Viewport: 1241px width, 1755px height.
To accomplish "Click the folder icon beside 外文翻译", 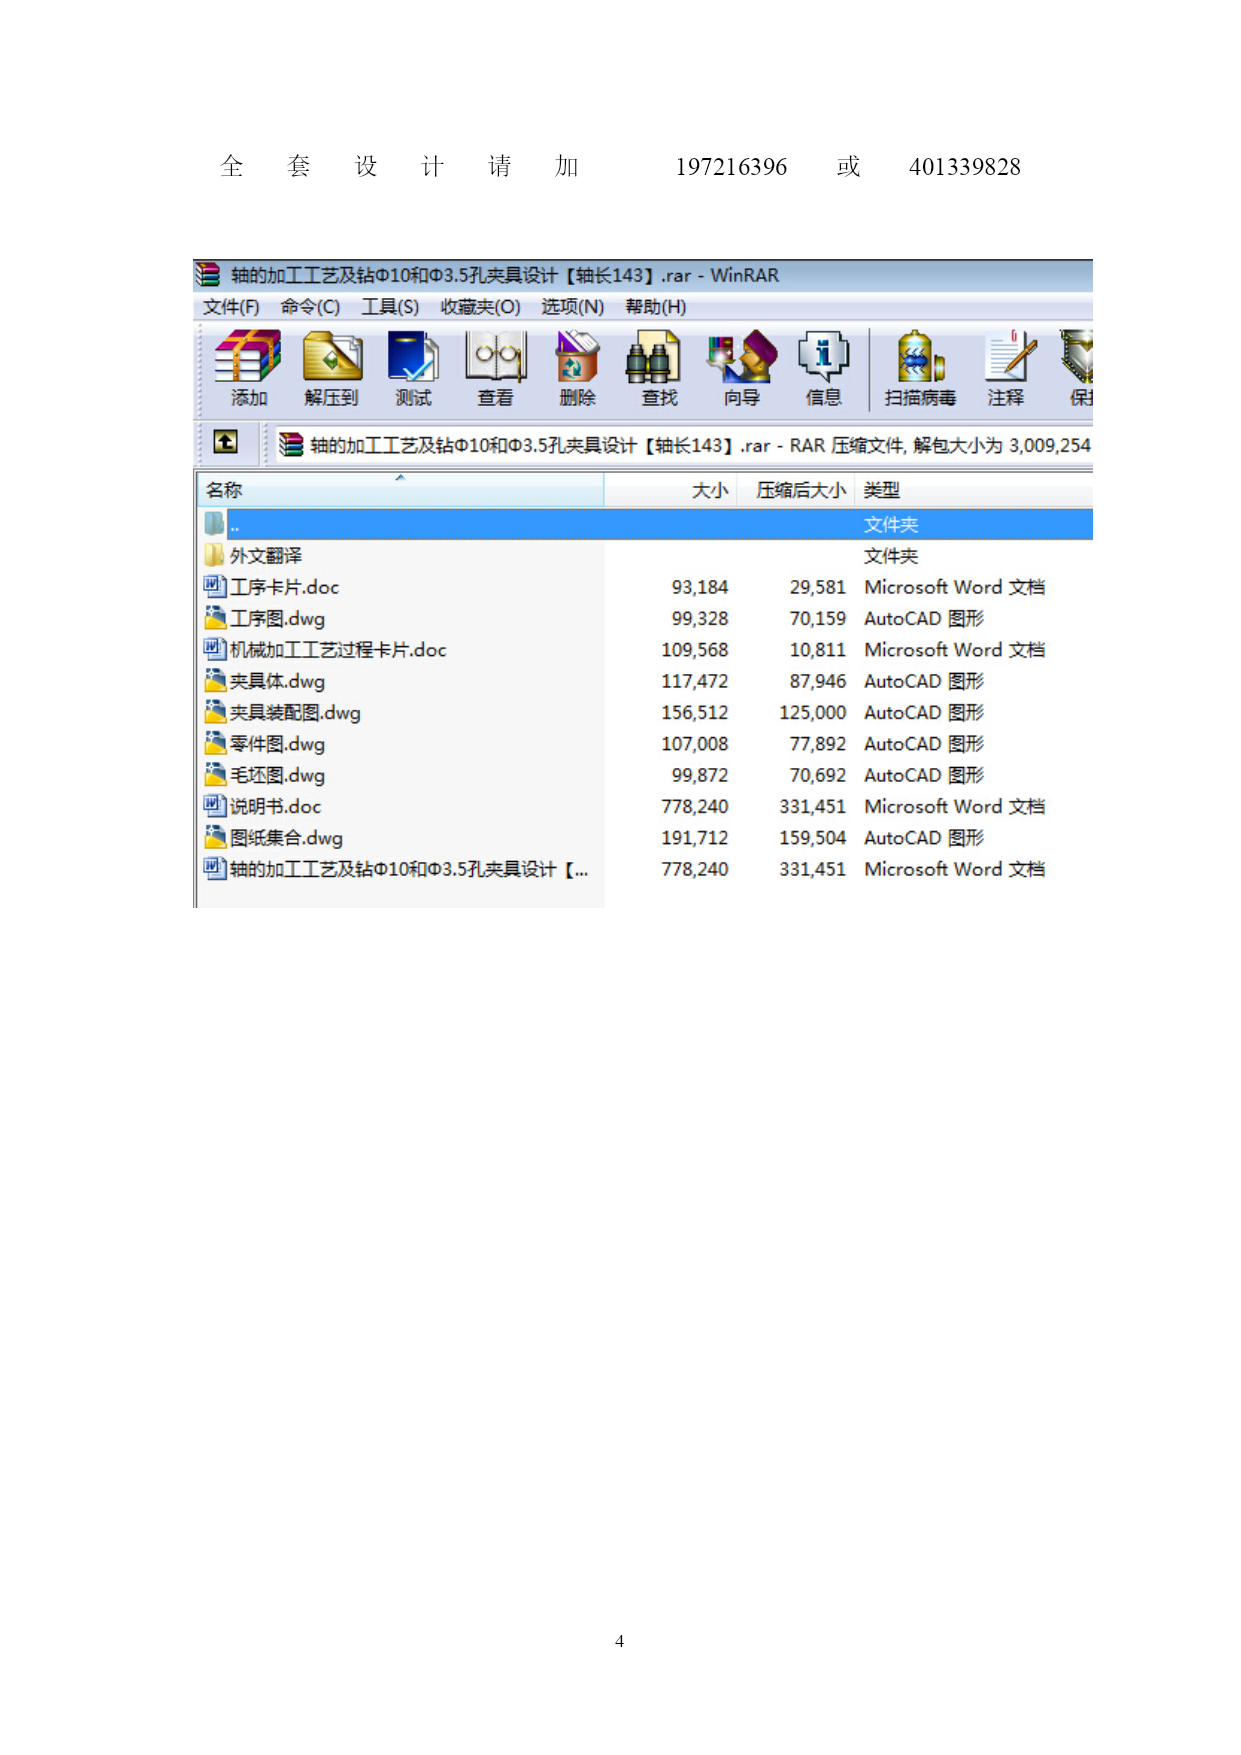I will (214, 555).
